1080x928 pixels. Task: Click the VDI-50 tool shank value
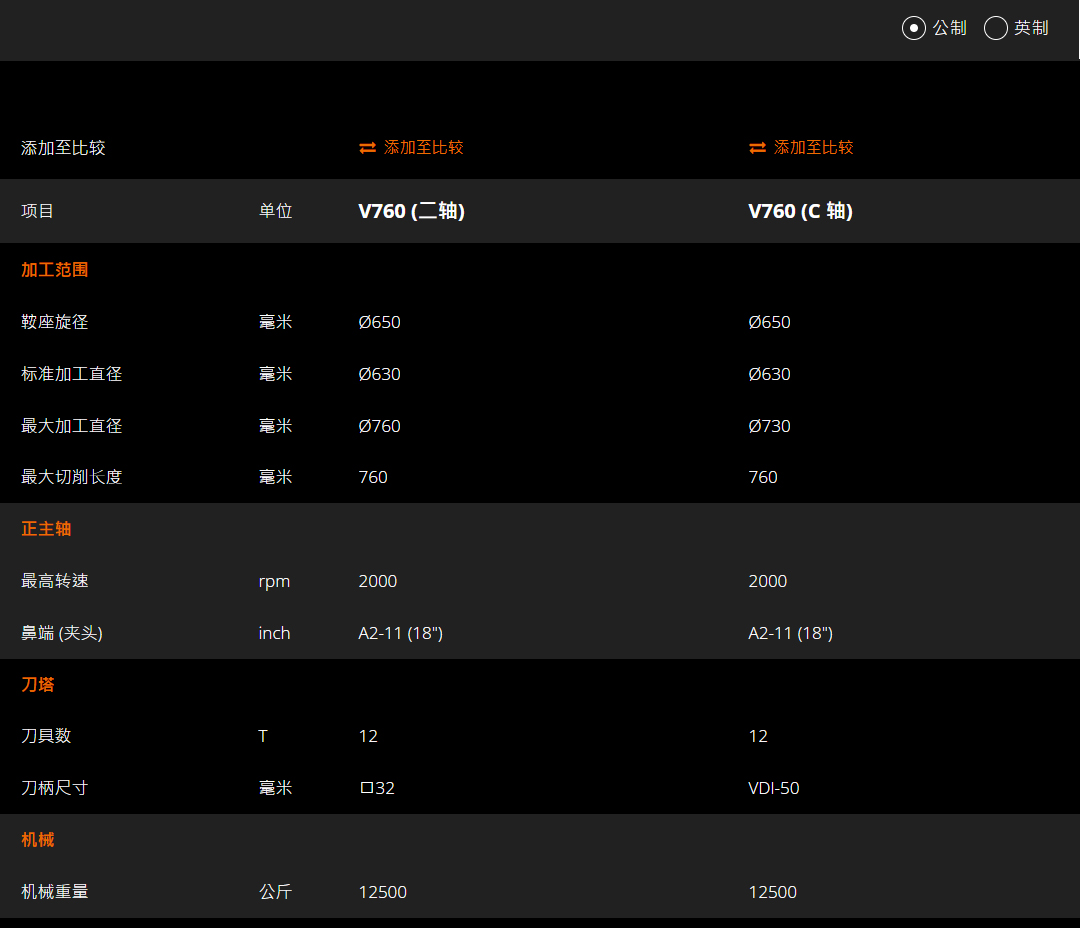coord(773,788)
